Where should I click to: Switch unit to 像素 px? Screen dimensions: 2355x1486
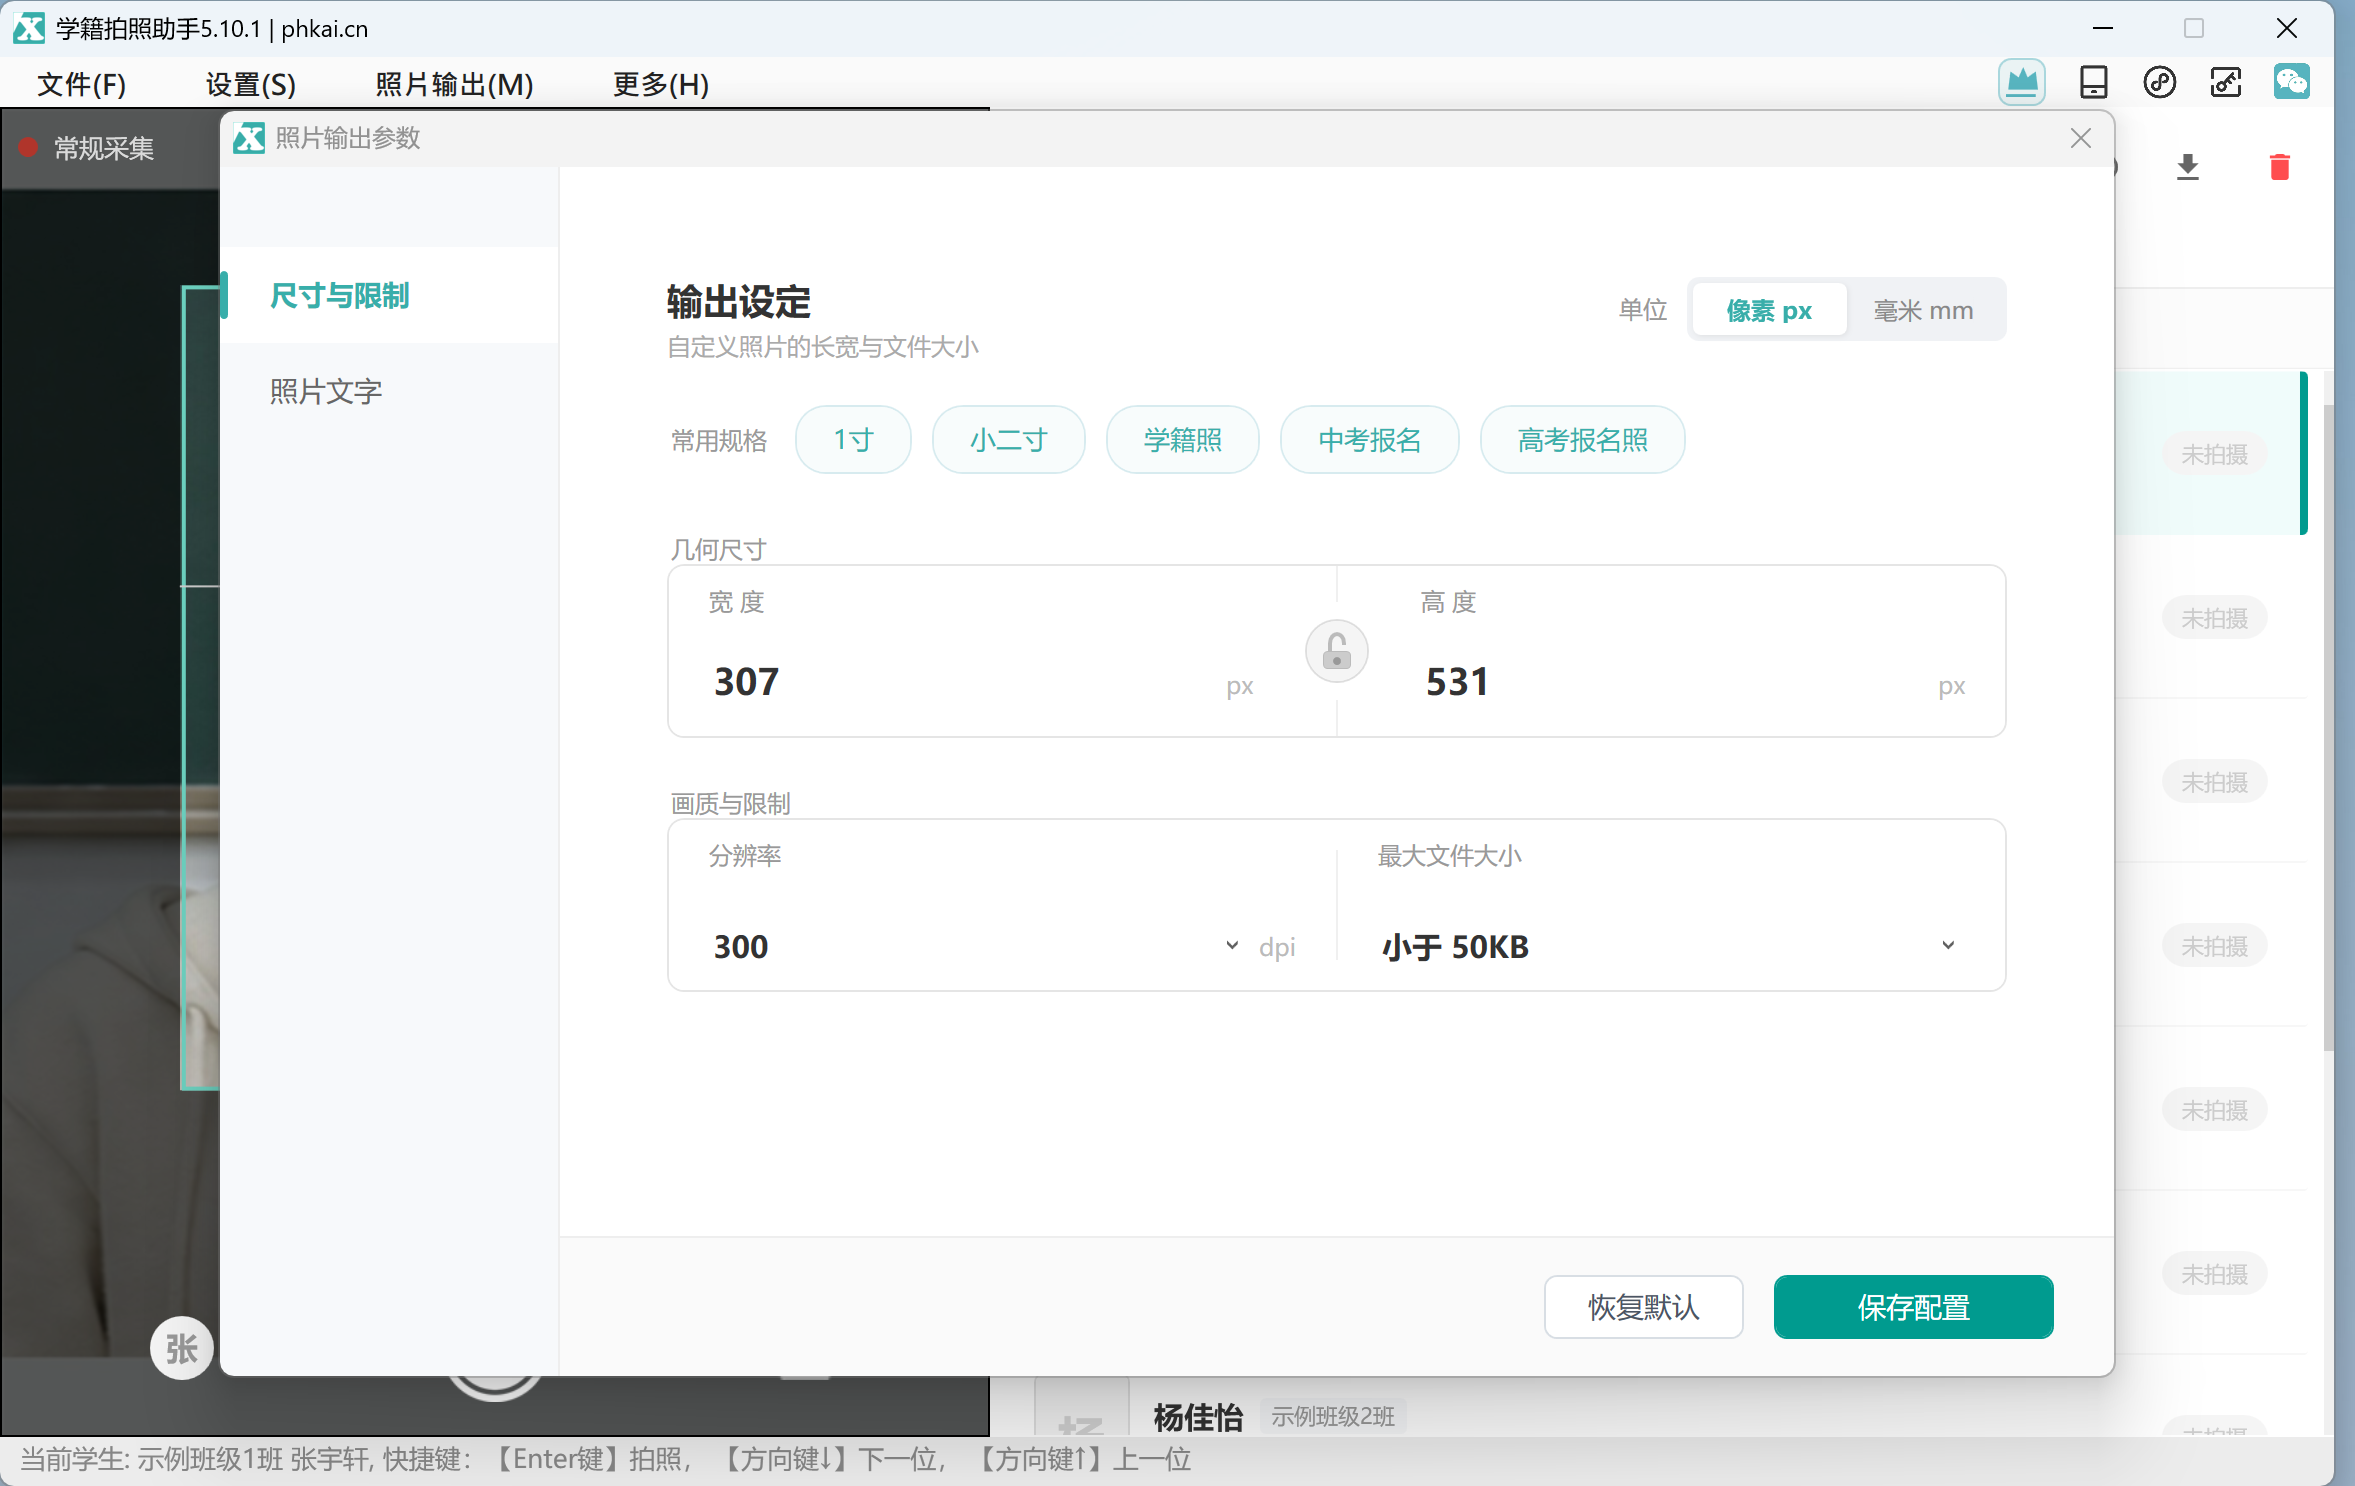1768,311
